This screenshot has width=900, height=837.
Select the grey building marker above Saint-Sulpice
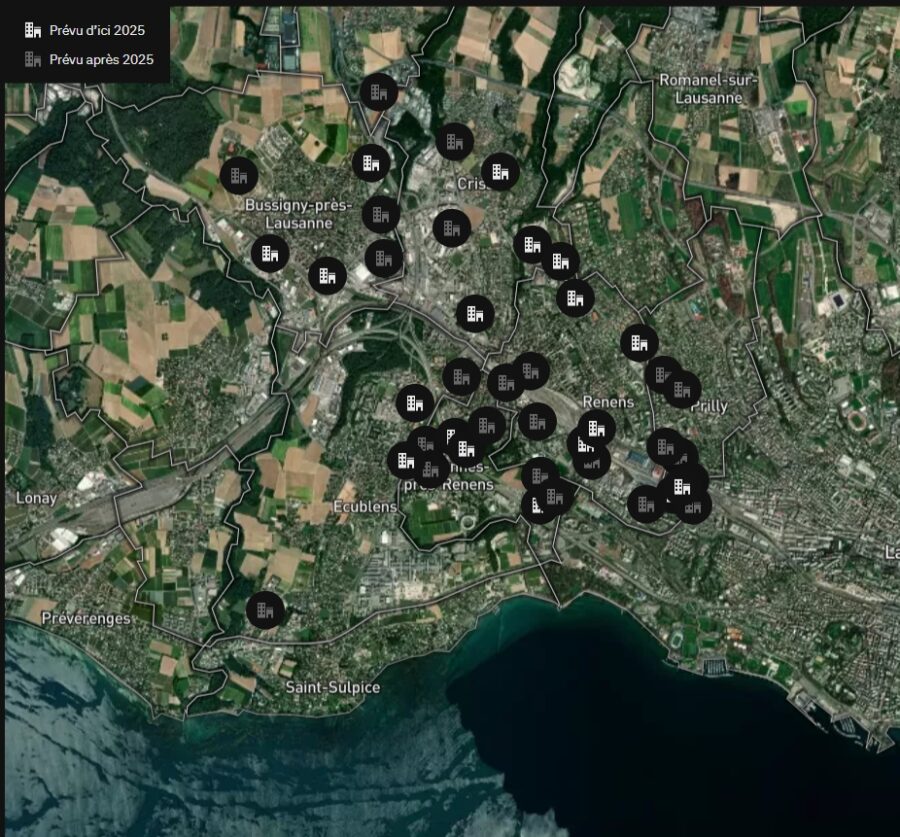pos(265,608)
